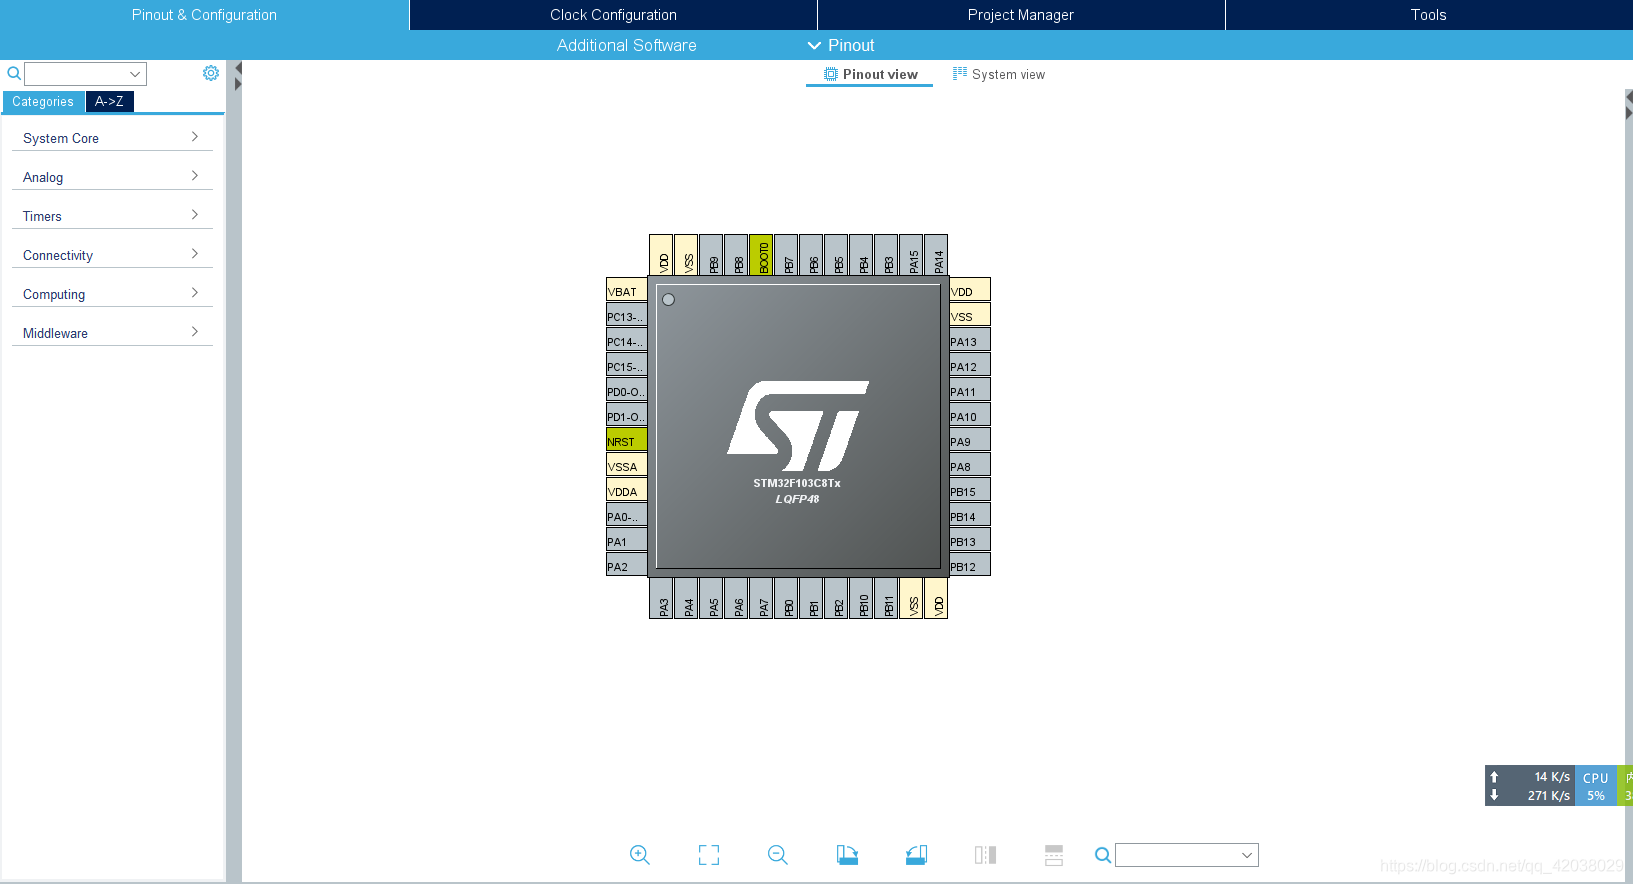This screenshot has width=1633, height=884.
Task: Click the PC14 pin
Action: [627, 340]
